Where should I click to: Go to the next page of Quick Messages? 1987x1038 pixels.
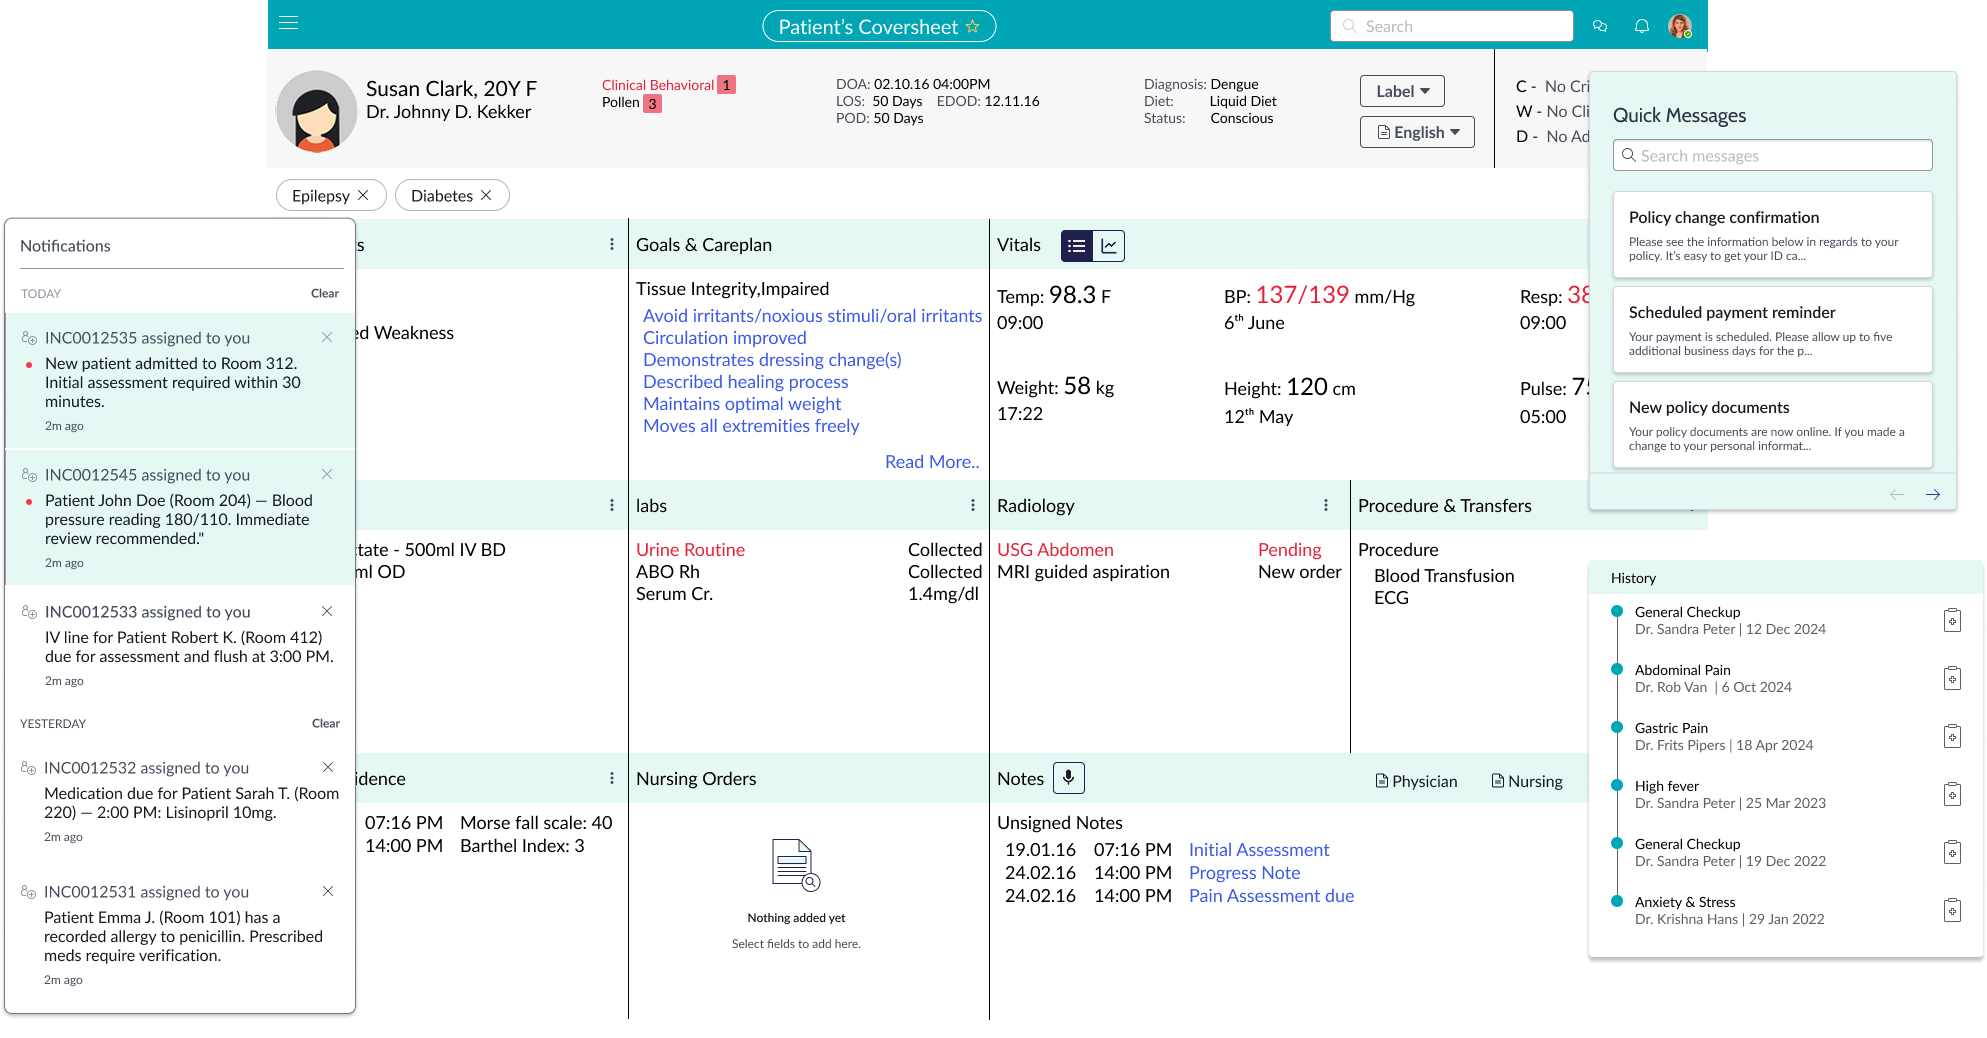tap(1933, 494)
